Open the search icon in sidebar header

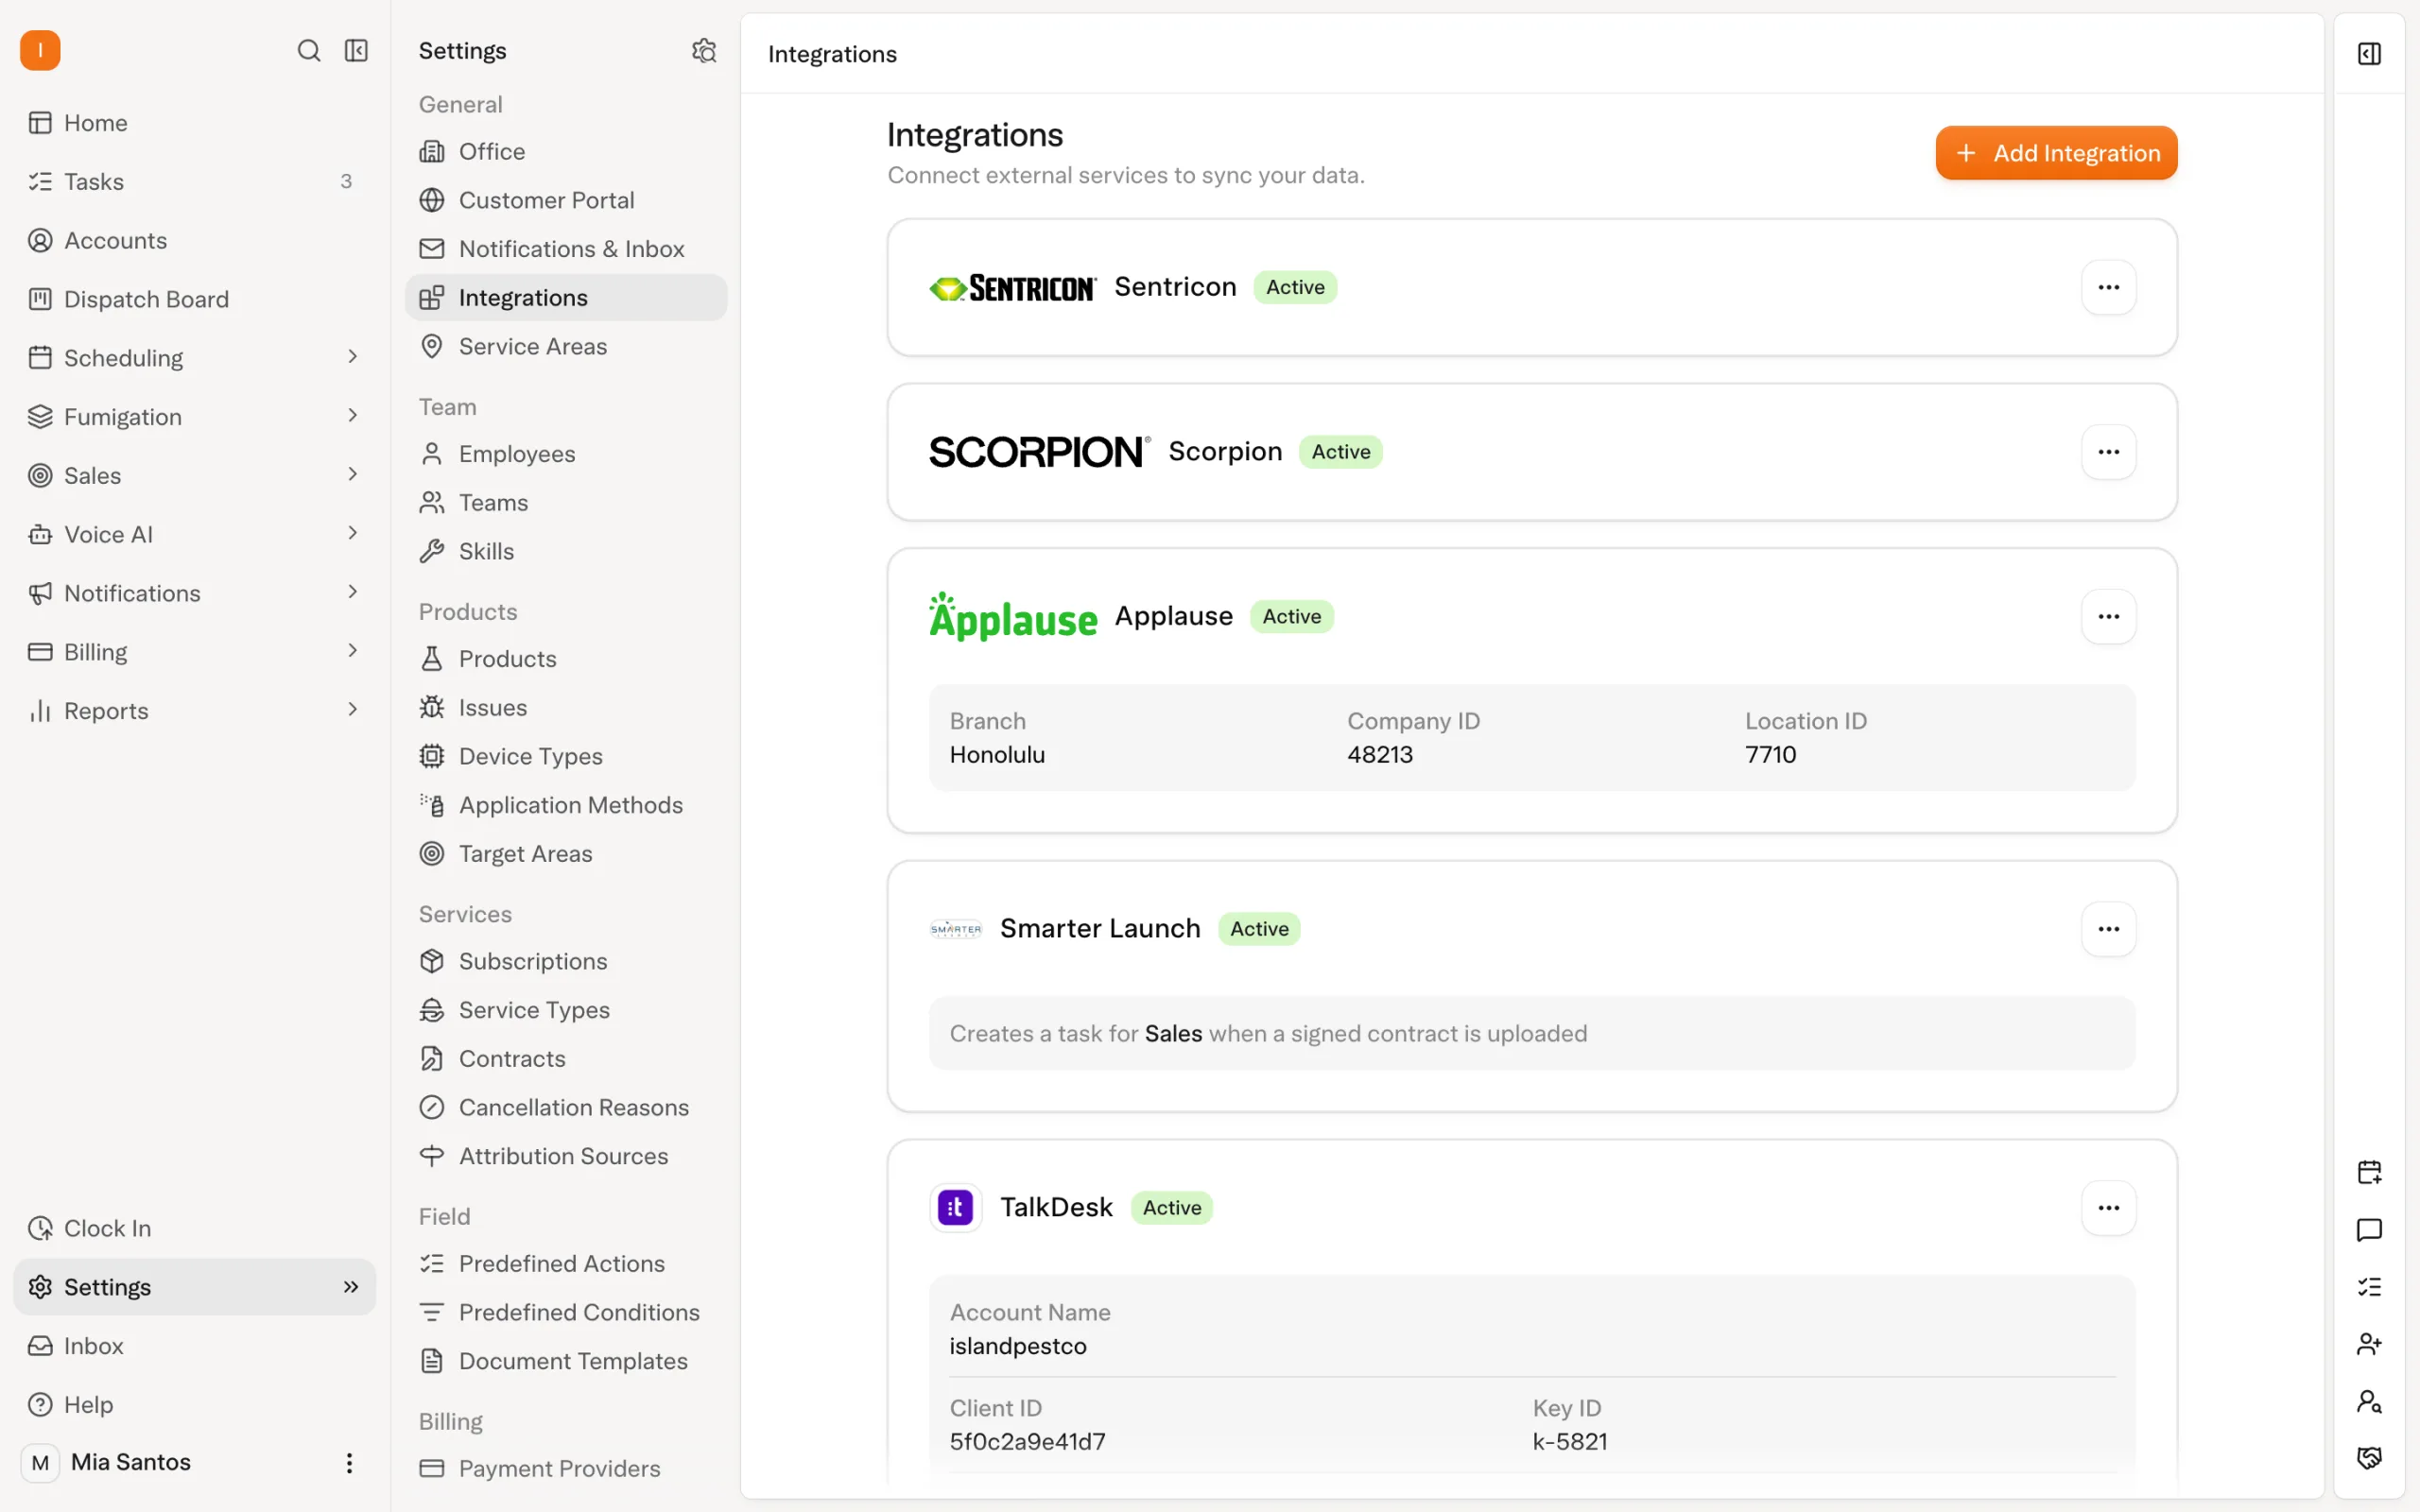309,50
